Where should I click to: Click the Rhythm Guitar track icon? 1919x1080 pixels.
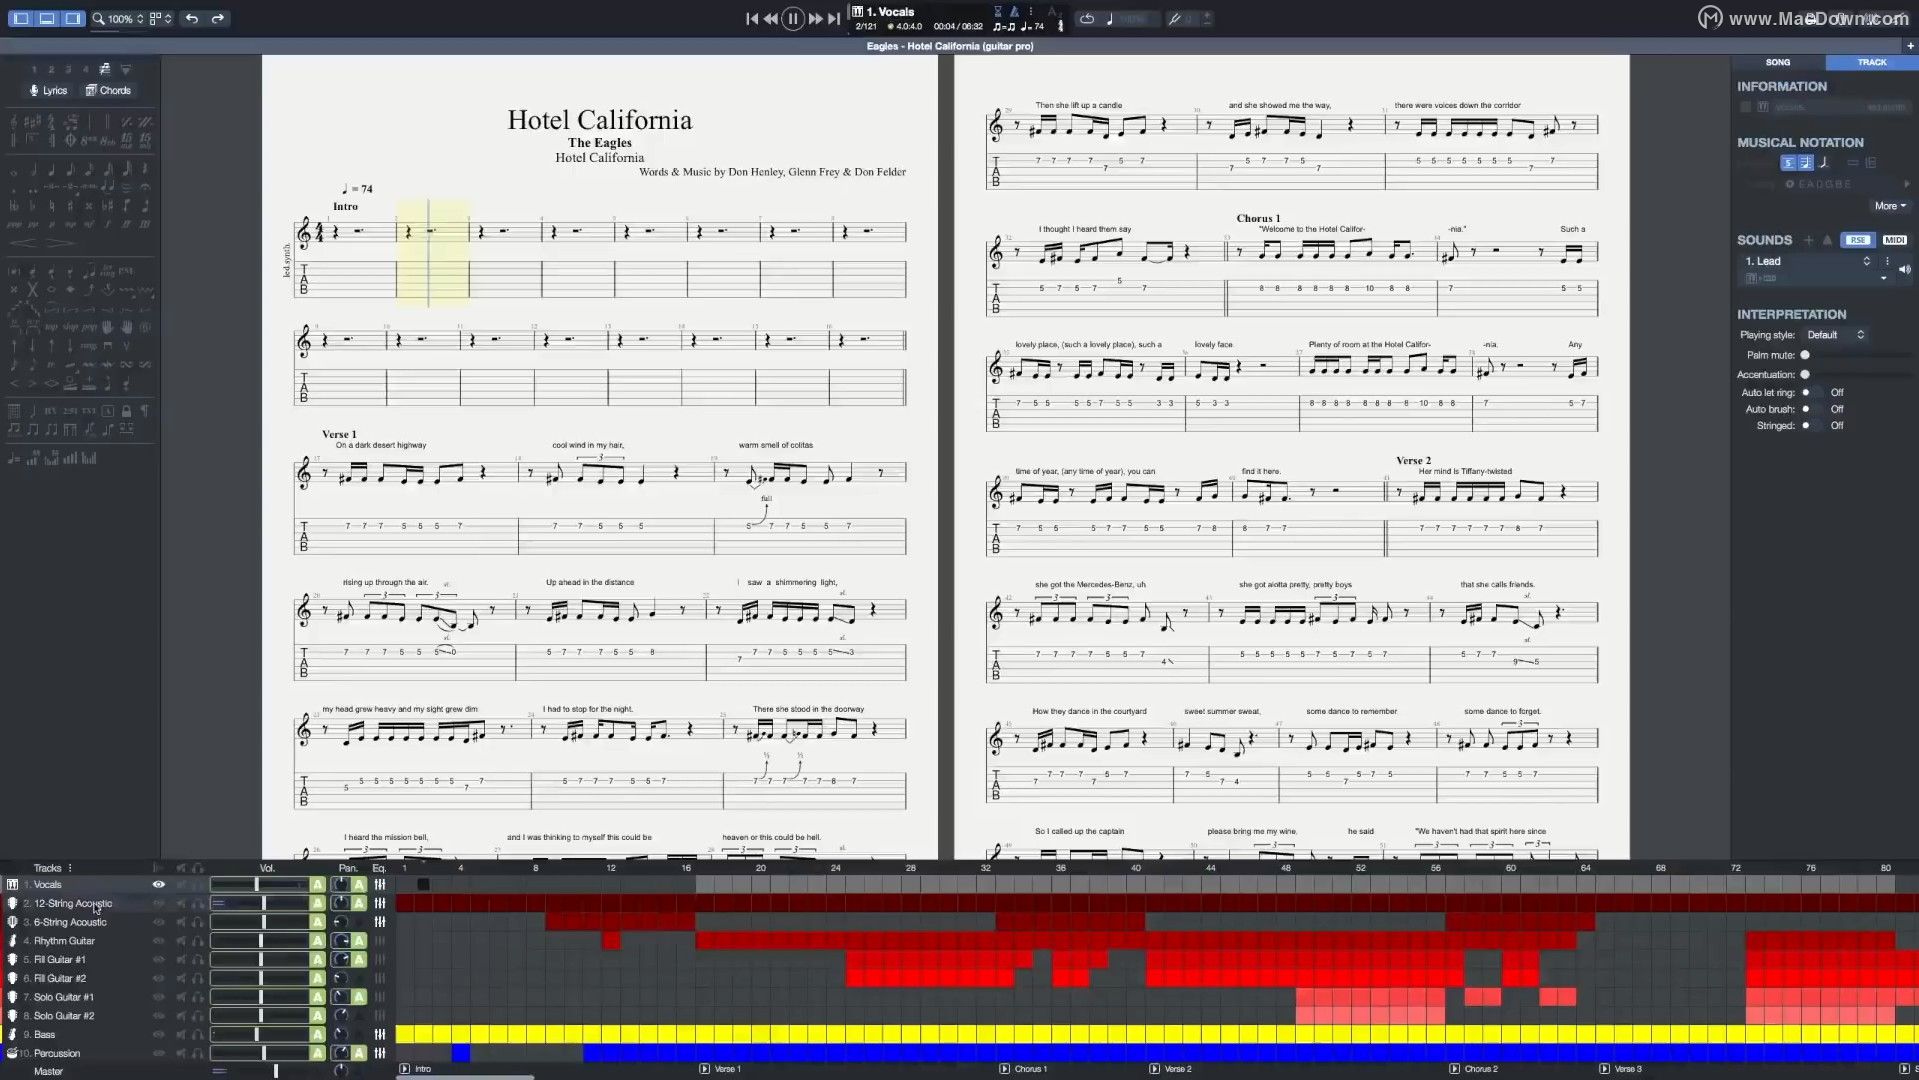(x=12, y=941)
